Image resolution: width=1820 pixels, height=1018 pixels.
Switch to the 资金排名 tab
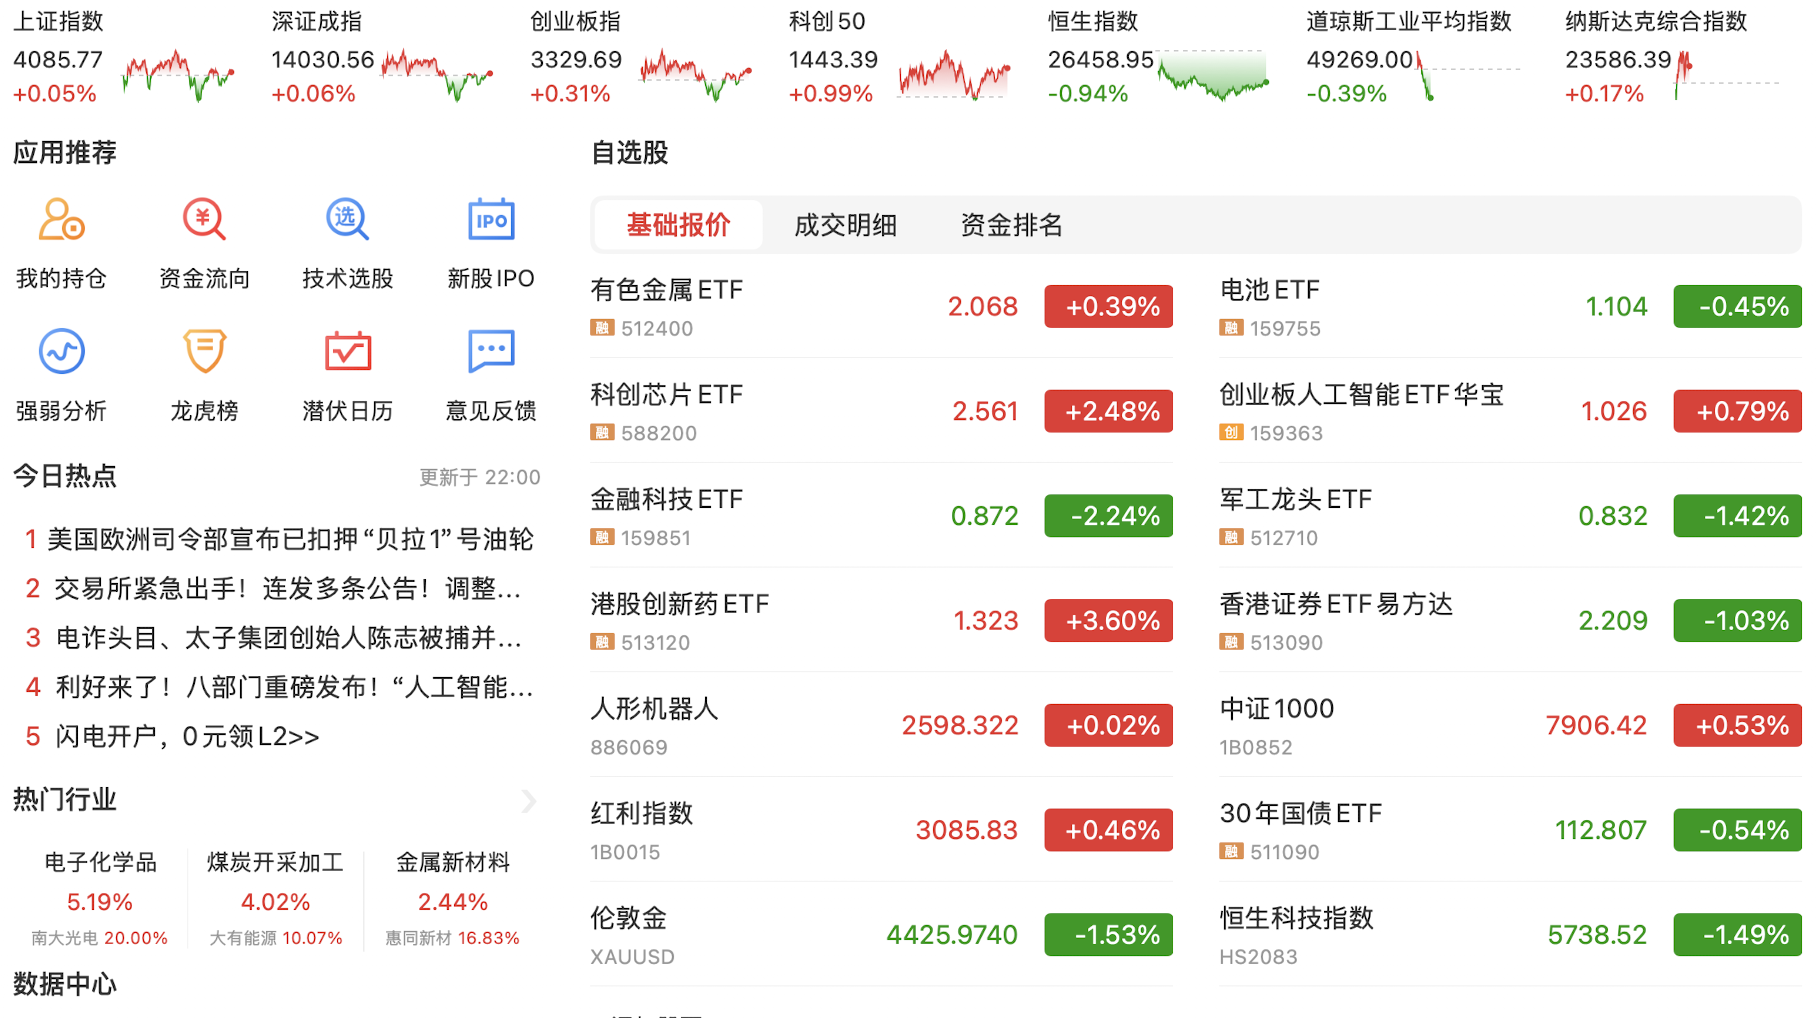pos(1011,225)
